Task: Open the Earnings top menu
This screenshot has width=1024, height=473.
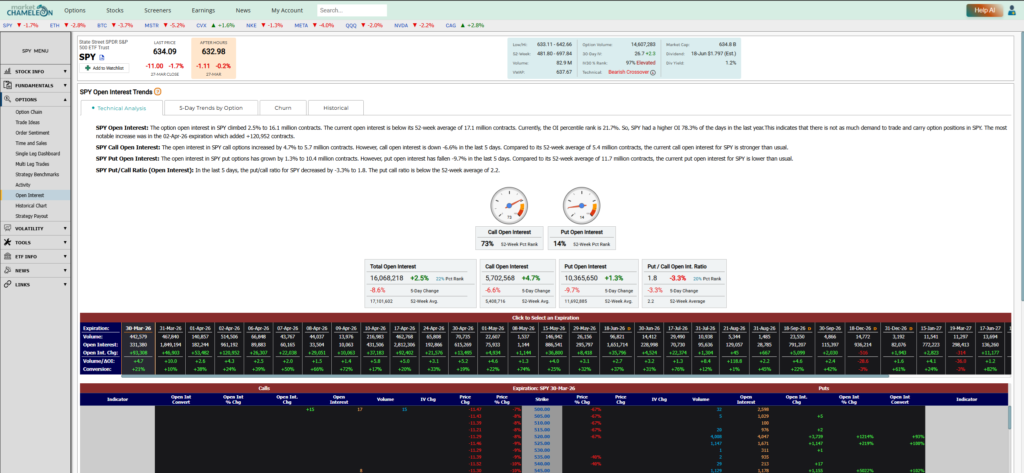Action: pos(203,10)
